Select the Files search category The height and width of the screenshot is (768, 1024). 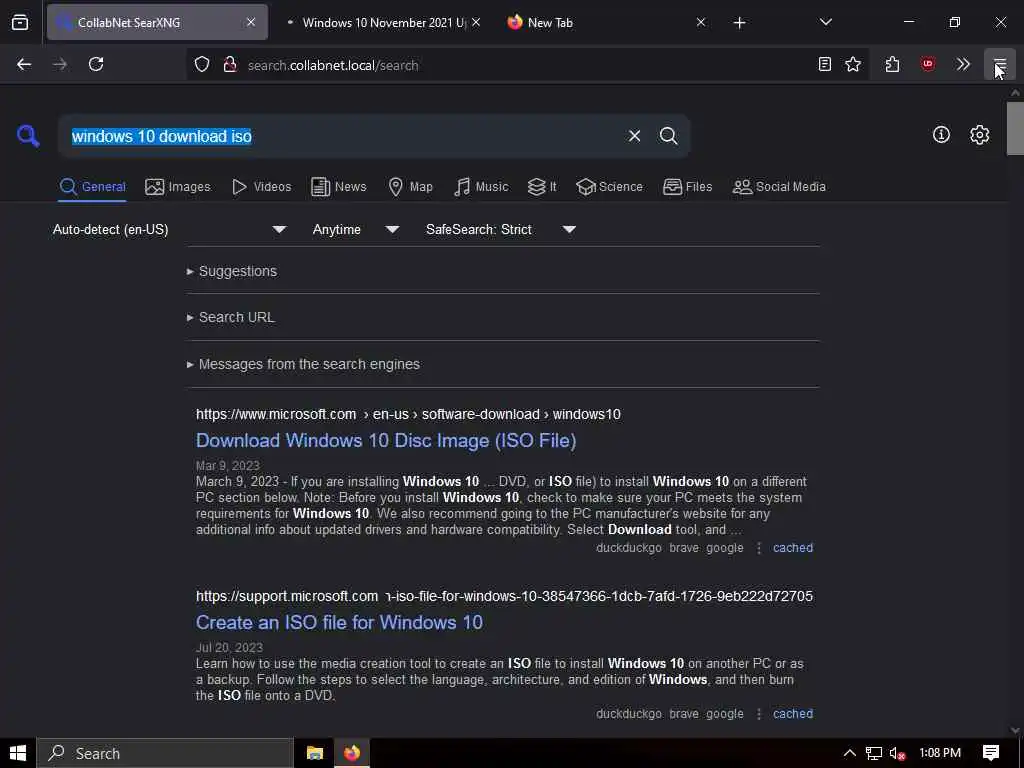coord(687,187)
